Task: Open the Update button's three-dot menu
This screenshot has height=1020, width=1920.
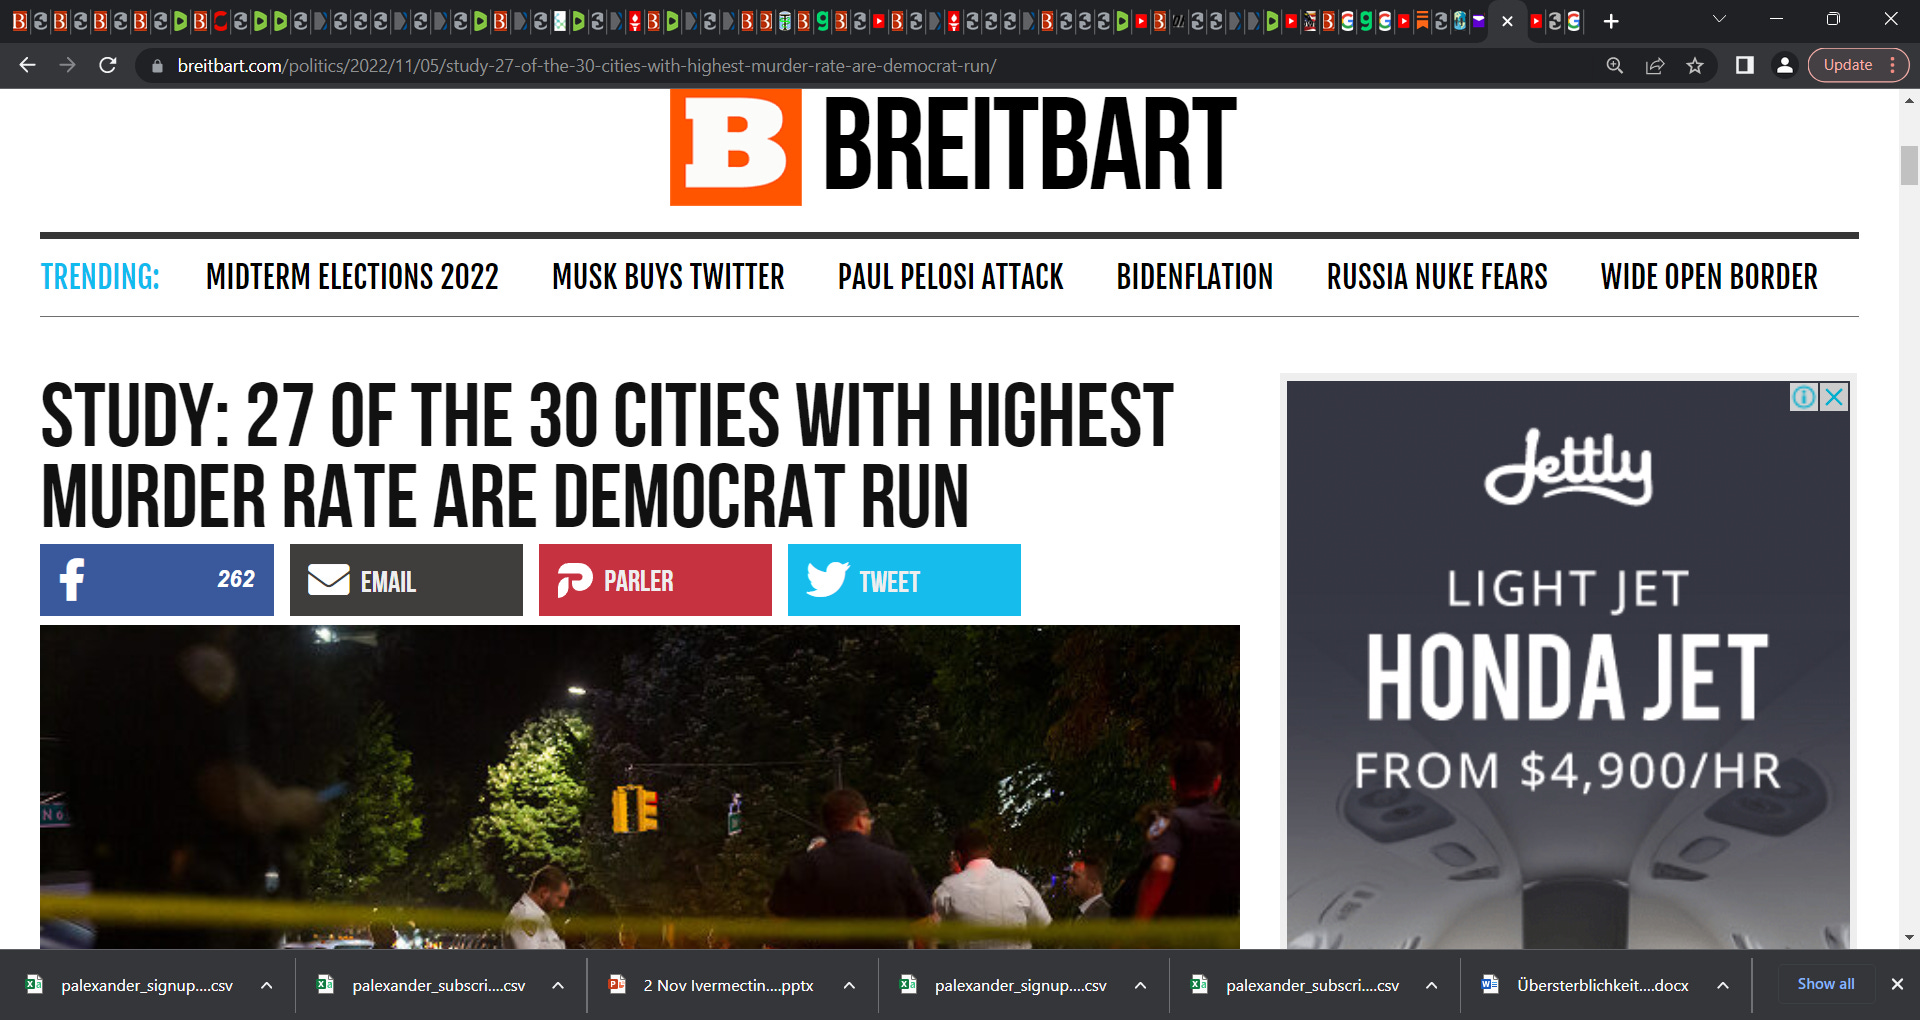Action: 1892,65
